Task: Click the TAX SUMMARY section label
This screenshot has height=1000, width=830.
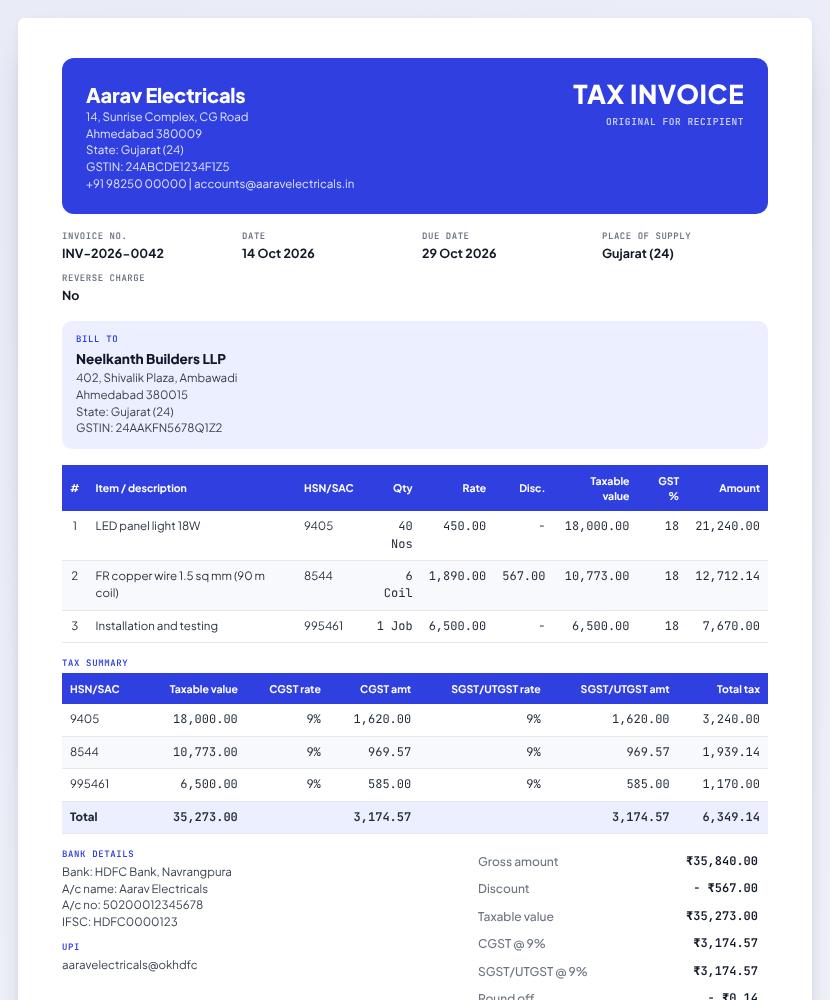Action: tap(95, 663)
